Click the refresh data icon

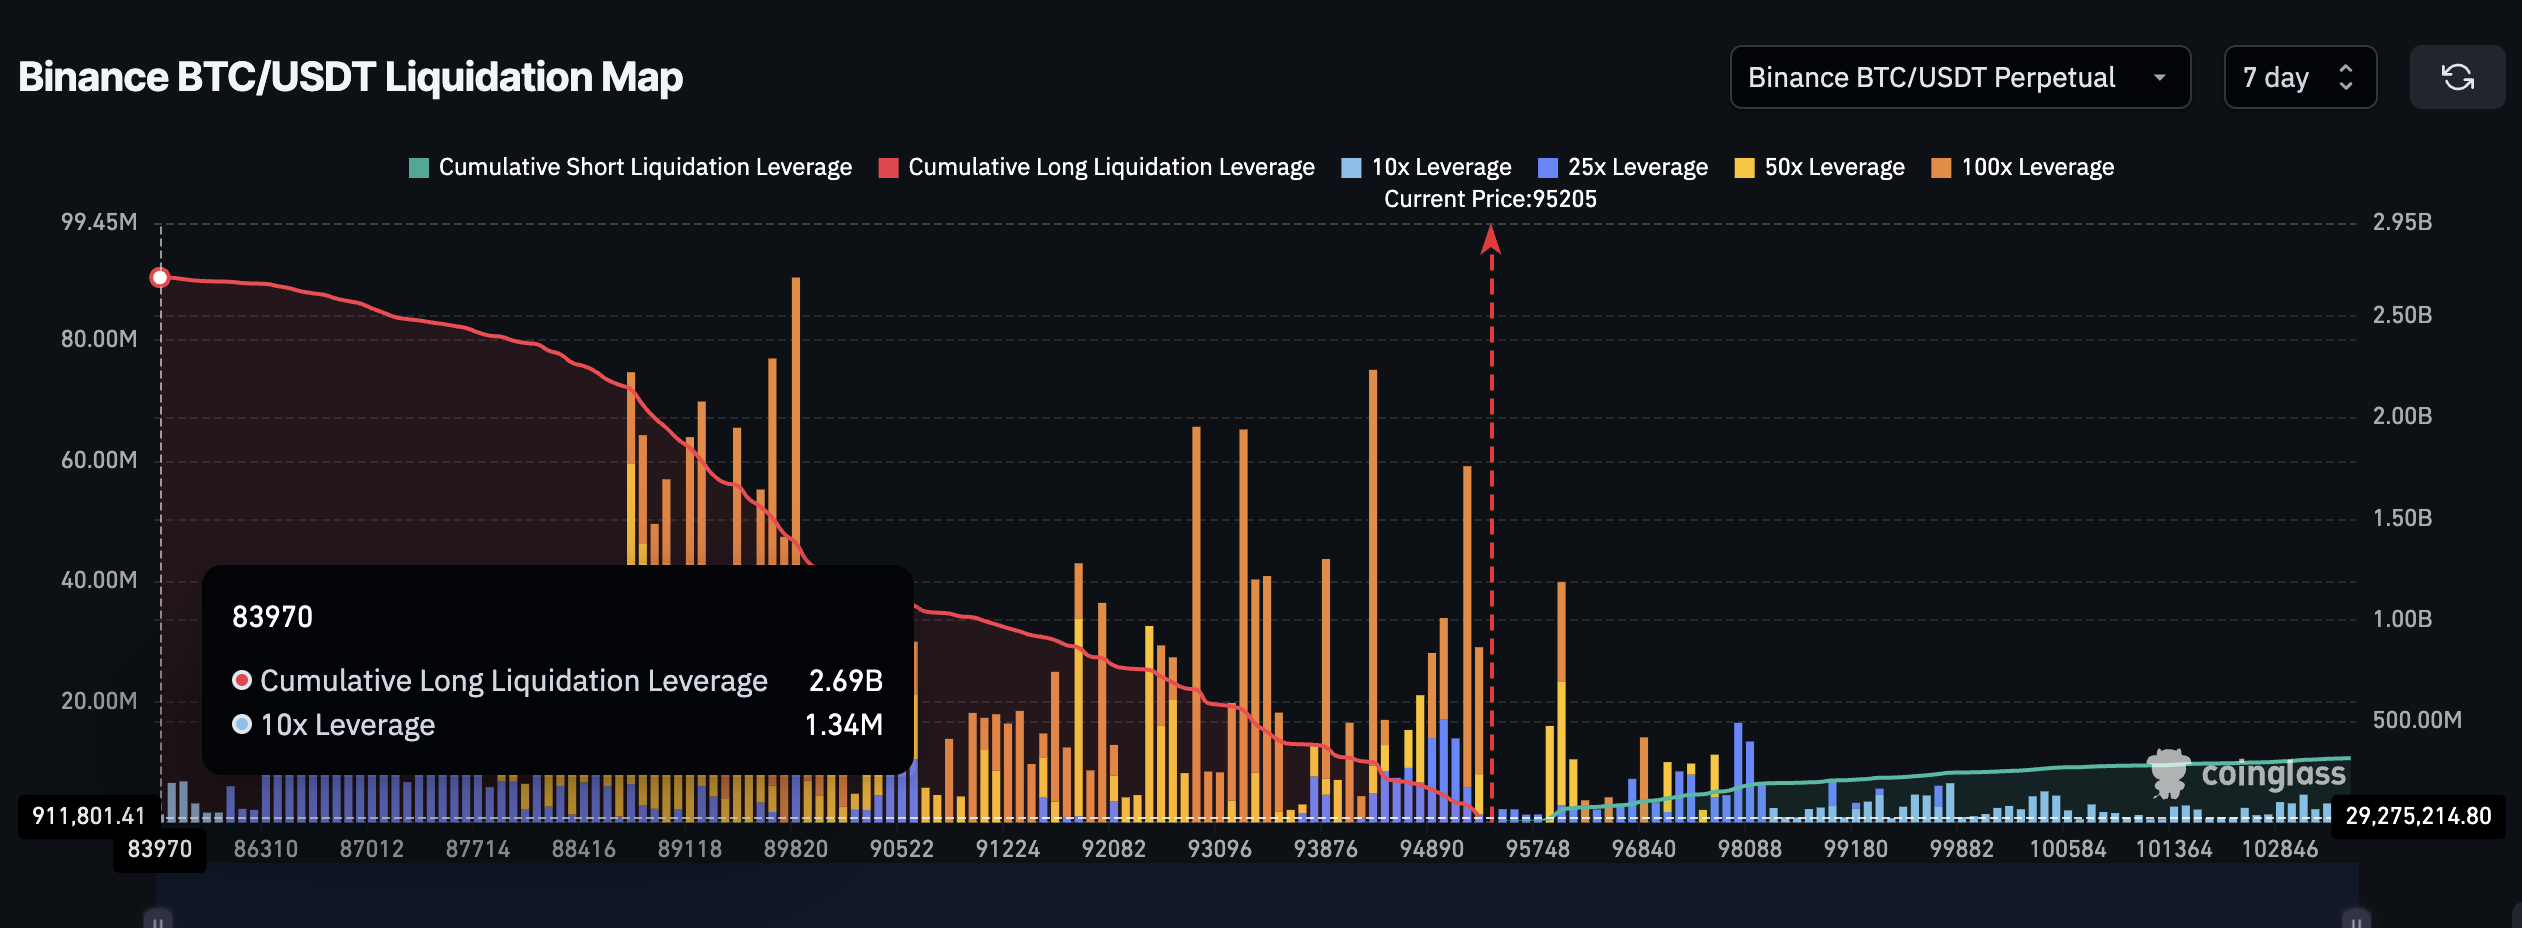(x=2458, y=77)
